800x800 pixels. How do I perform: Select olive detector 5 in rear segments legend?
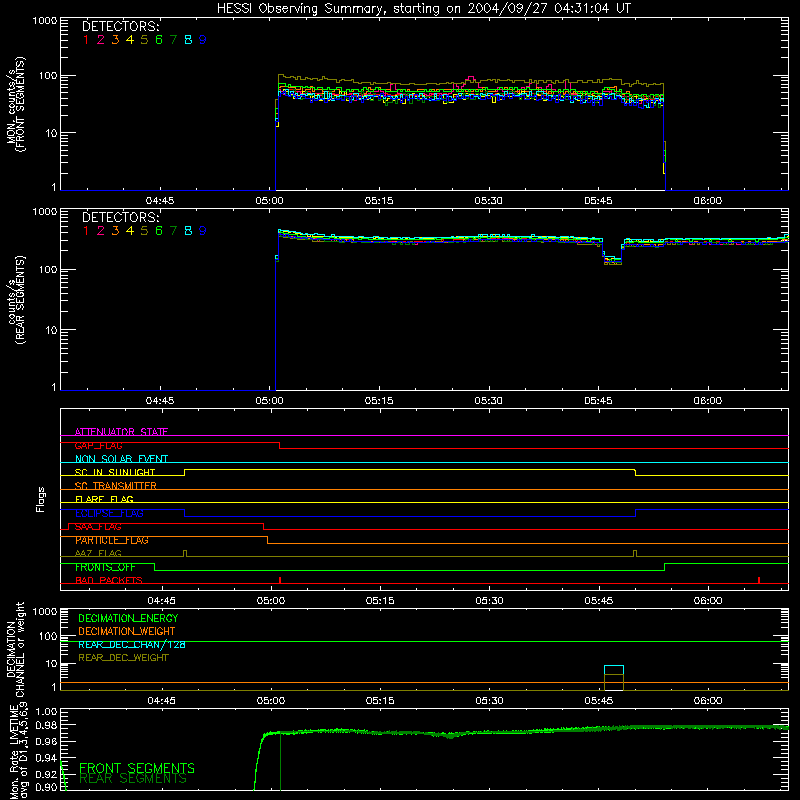point(144,231)
